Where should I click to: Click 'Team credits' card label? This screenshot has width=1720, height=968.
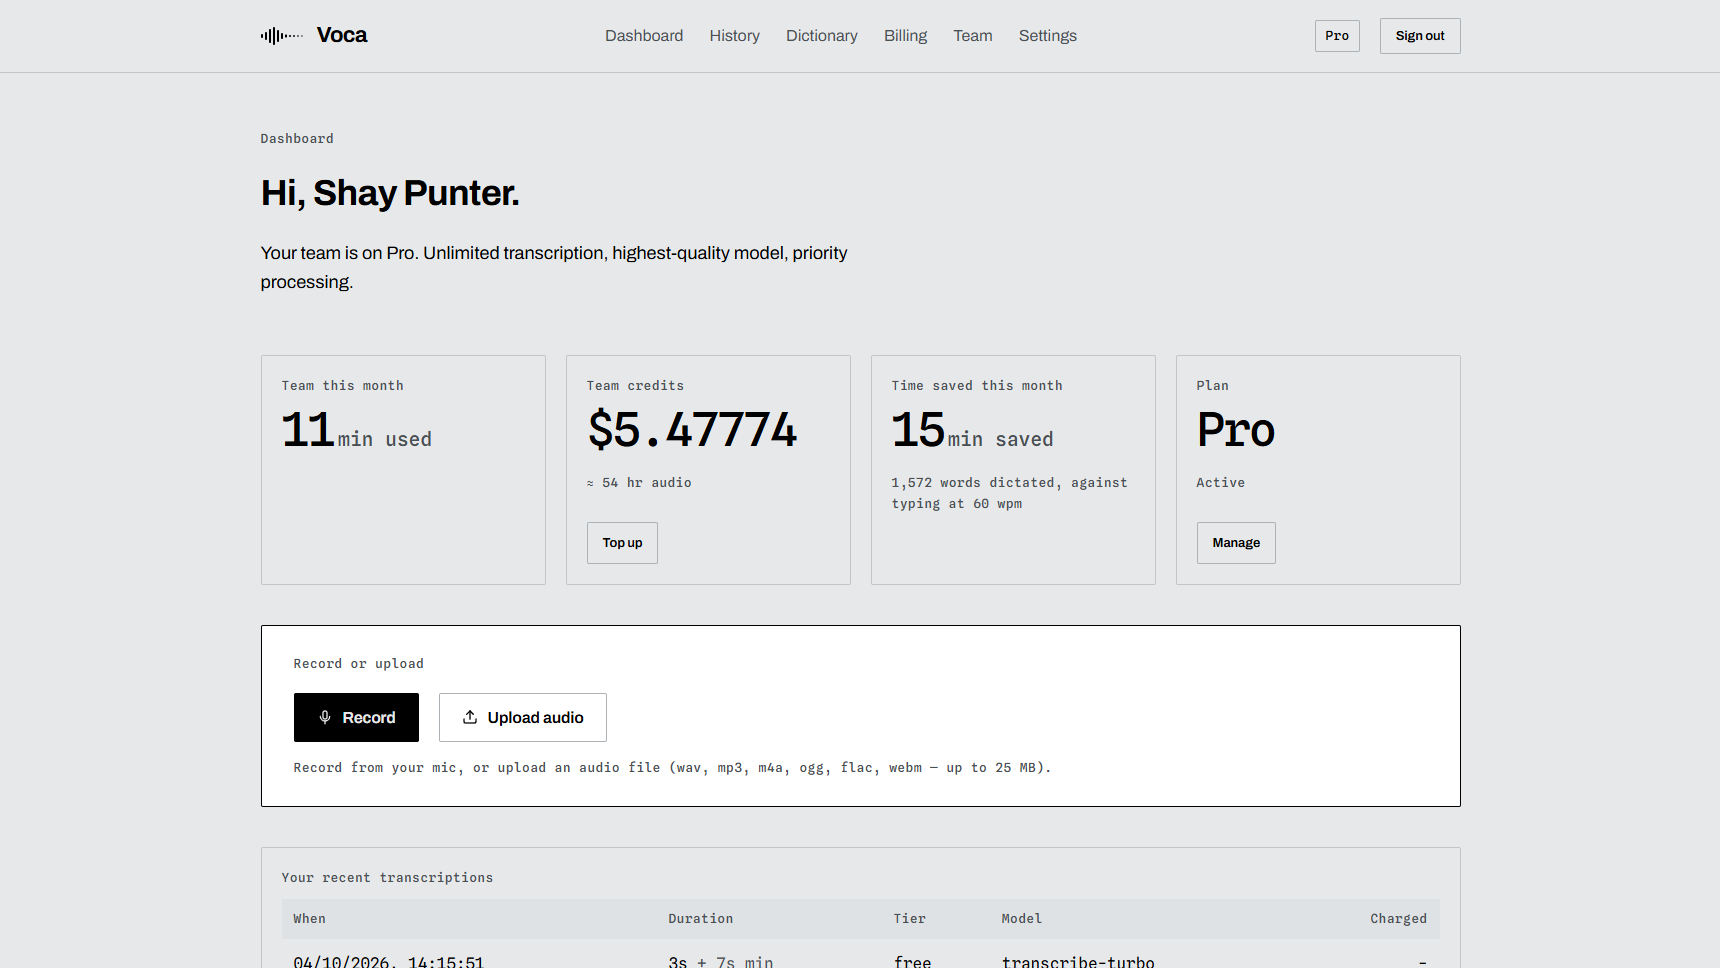tap(636, 386)
